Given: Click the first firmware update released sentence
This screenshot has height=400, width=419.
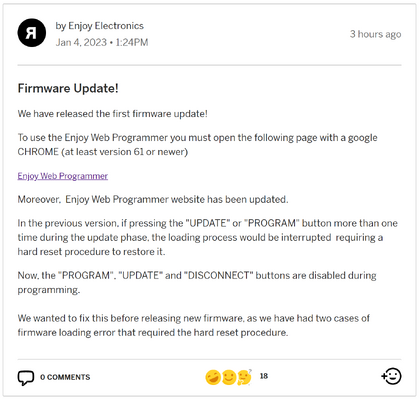Looking at the screenshot, I should pos(113,114).
